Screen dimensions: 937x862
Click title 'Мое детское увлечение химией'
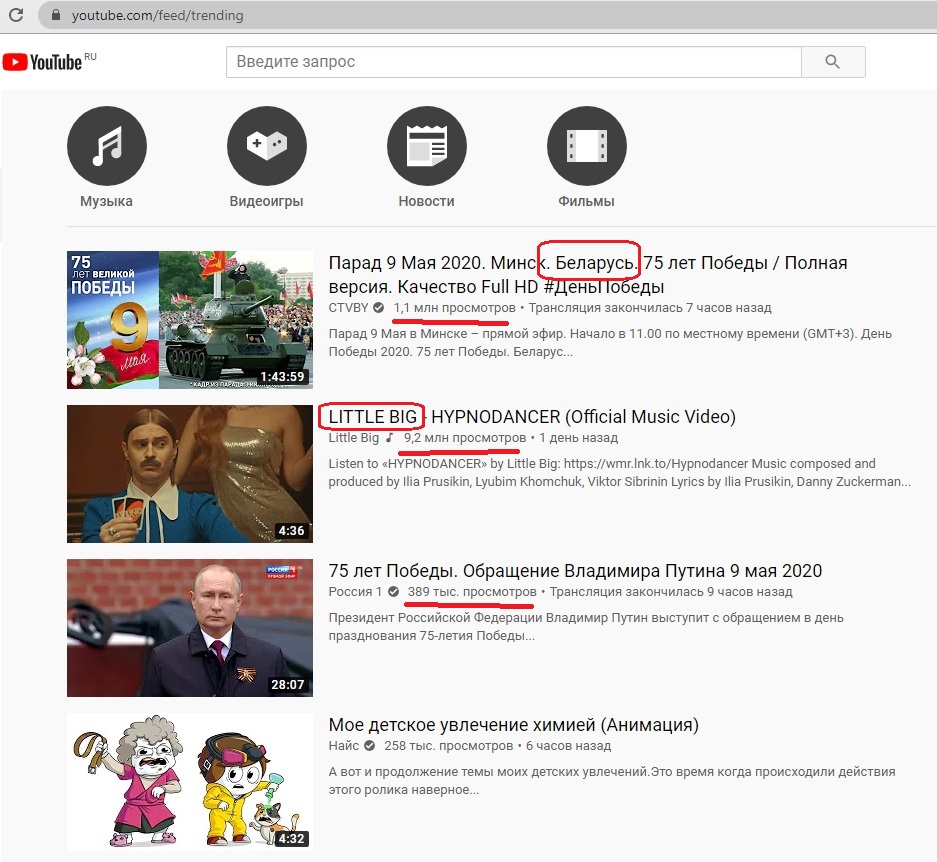[x=513, y=725]
